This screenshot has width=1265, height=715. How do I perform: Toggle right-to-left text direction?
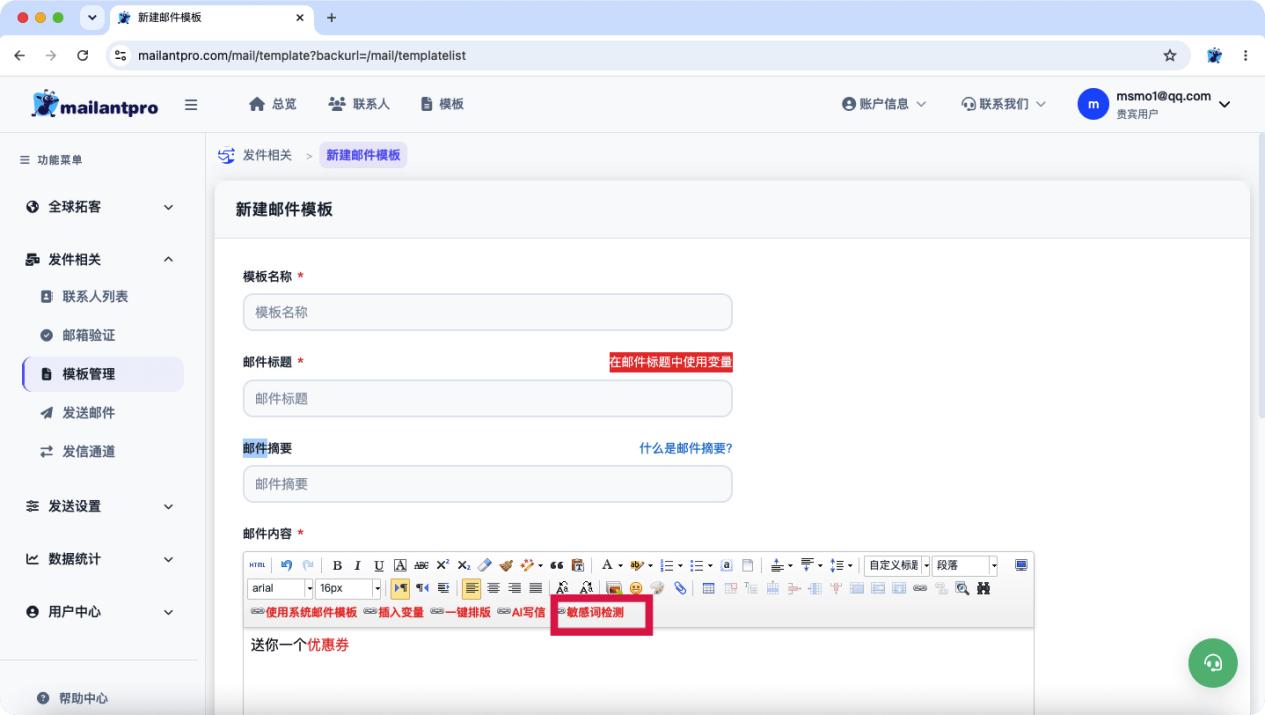tap(422, 588)
